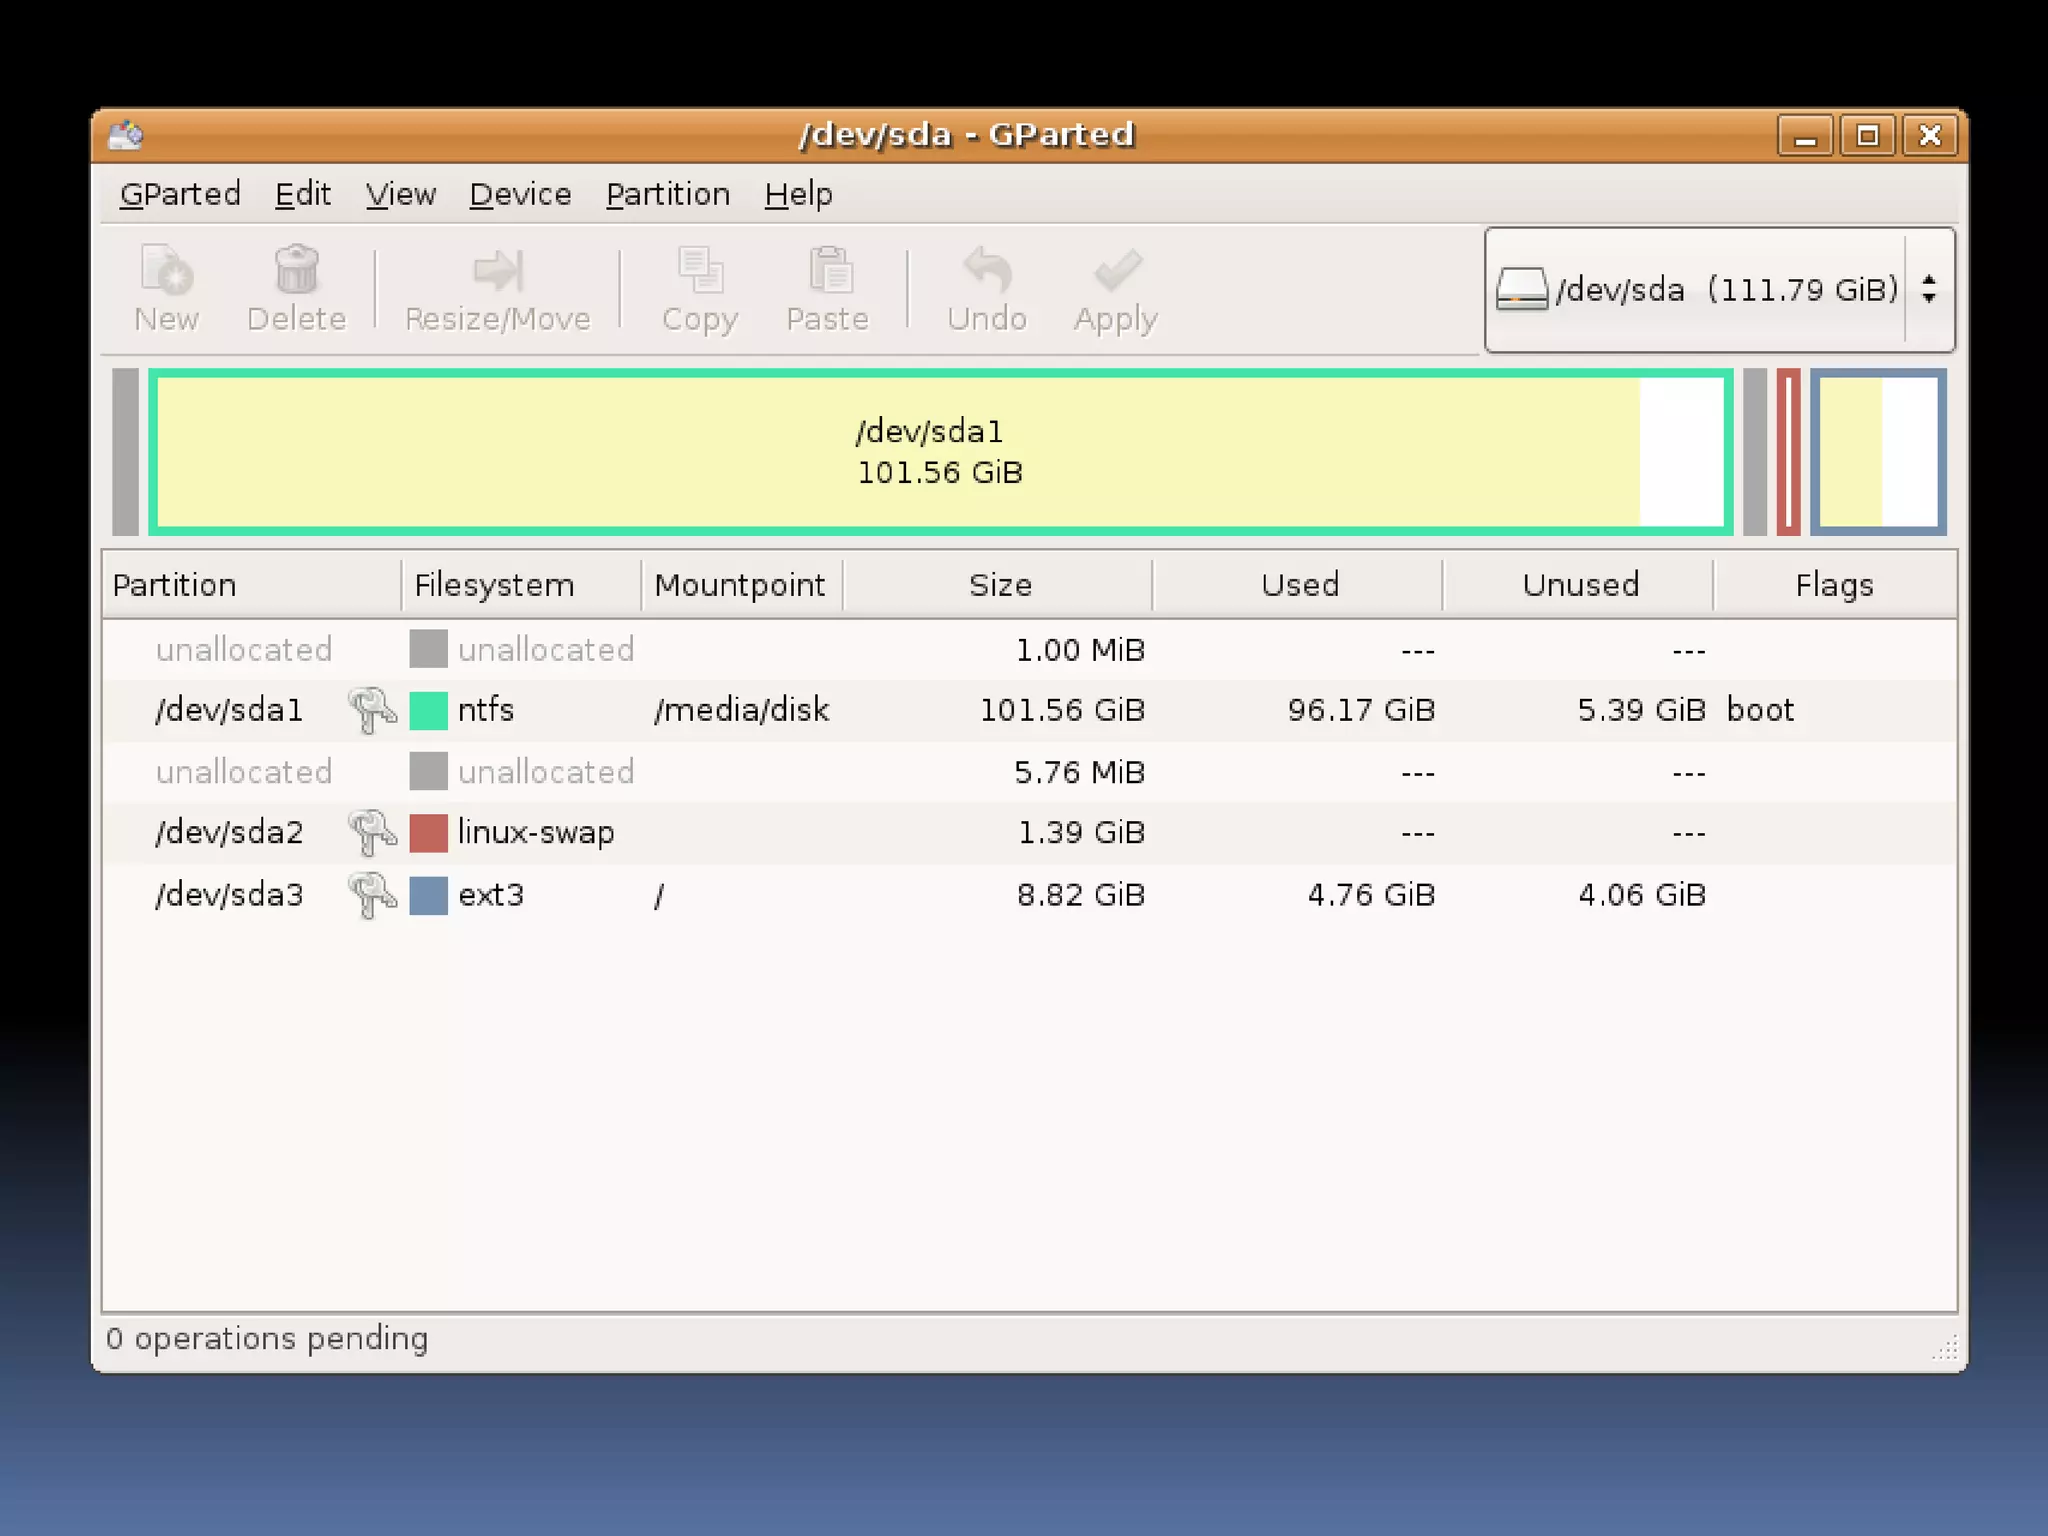Image resolution: width=2048 pixels, height=1536 pixels.
Task: Click the New partition toolbar icon
Action: 166,272
